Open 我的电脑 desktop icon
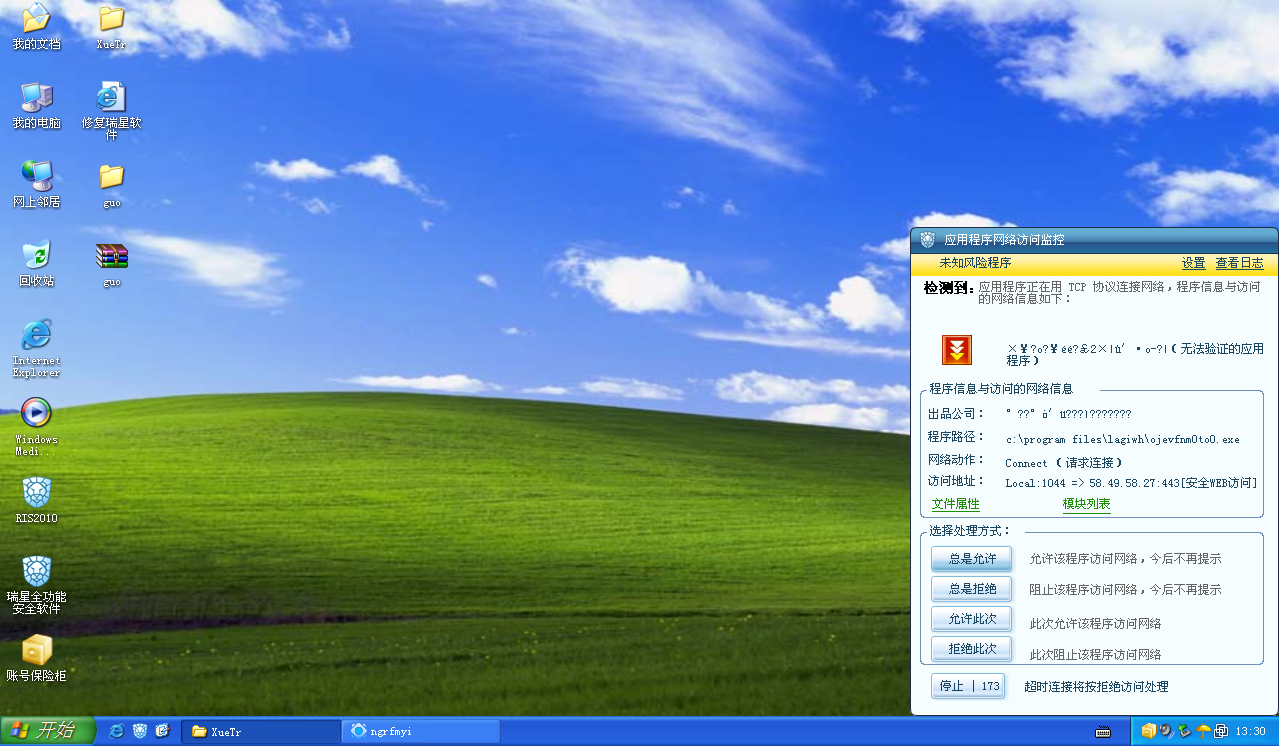Image resolution: width=1279 pixels, height=746 pixels. (x=36, y=105)
